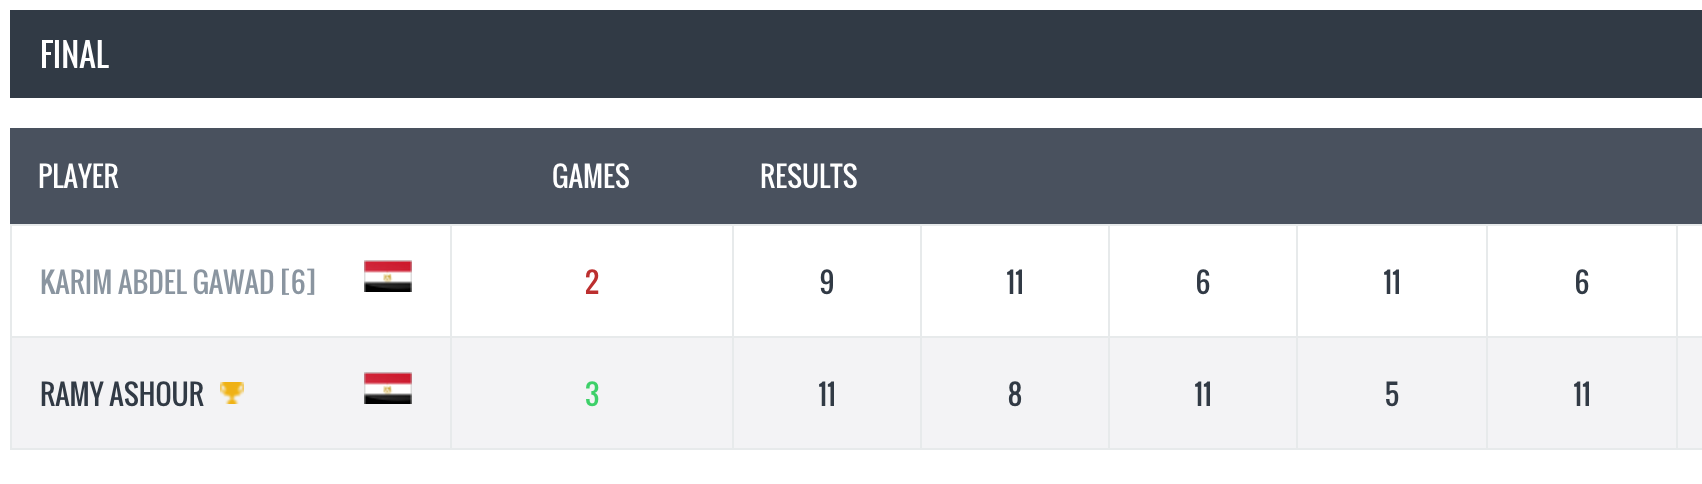Click Ashour's first game score 11
This screenshot has width=1702, height=484.
pyautogui.click(x=827, y=394)
